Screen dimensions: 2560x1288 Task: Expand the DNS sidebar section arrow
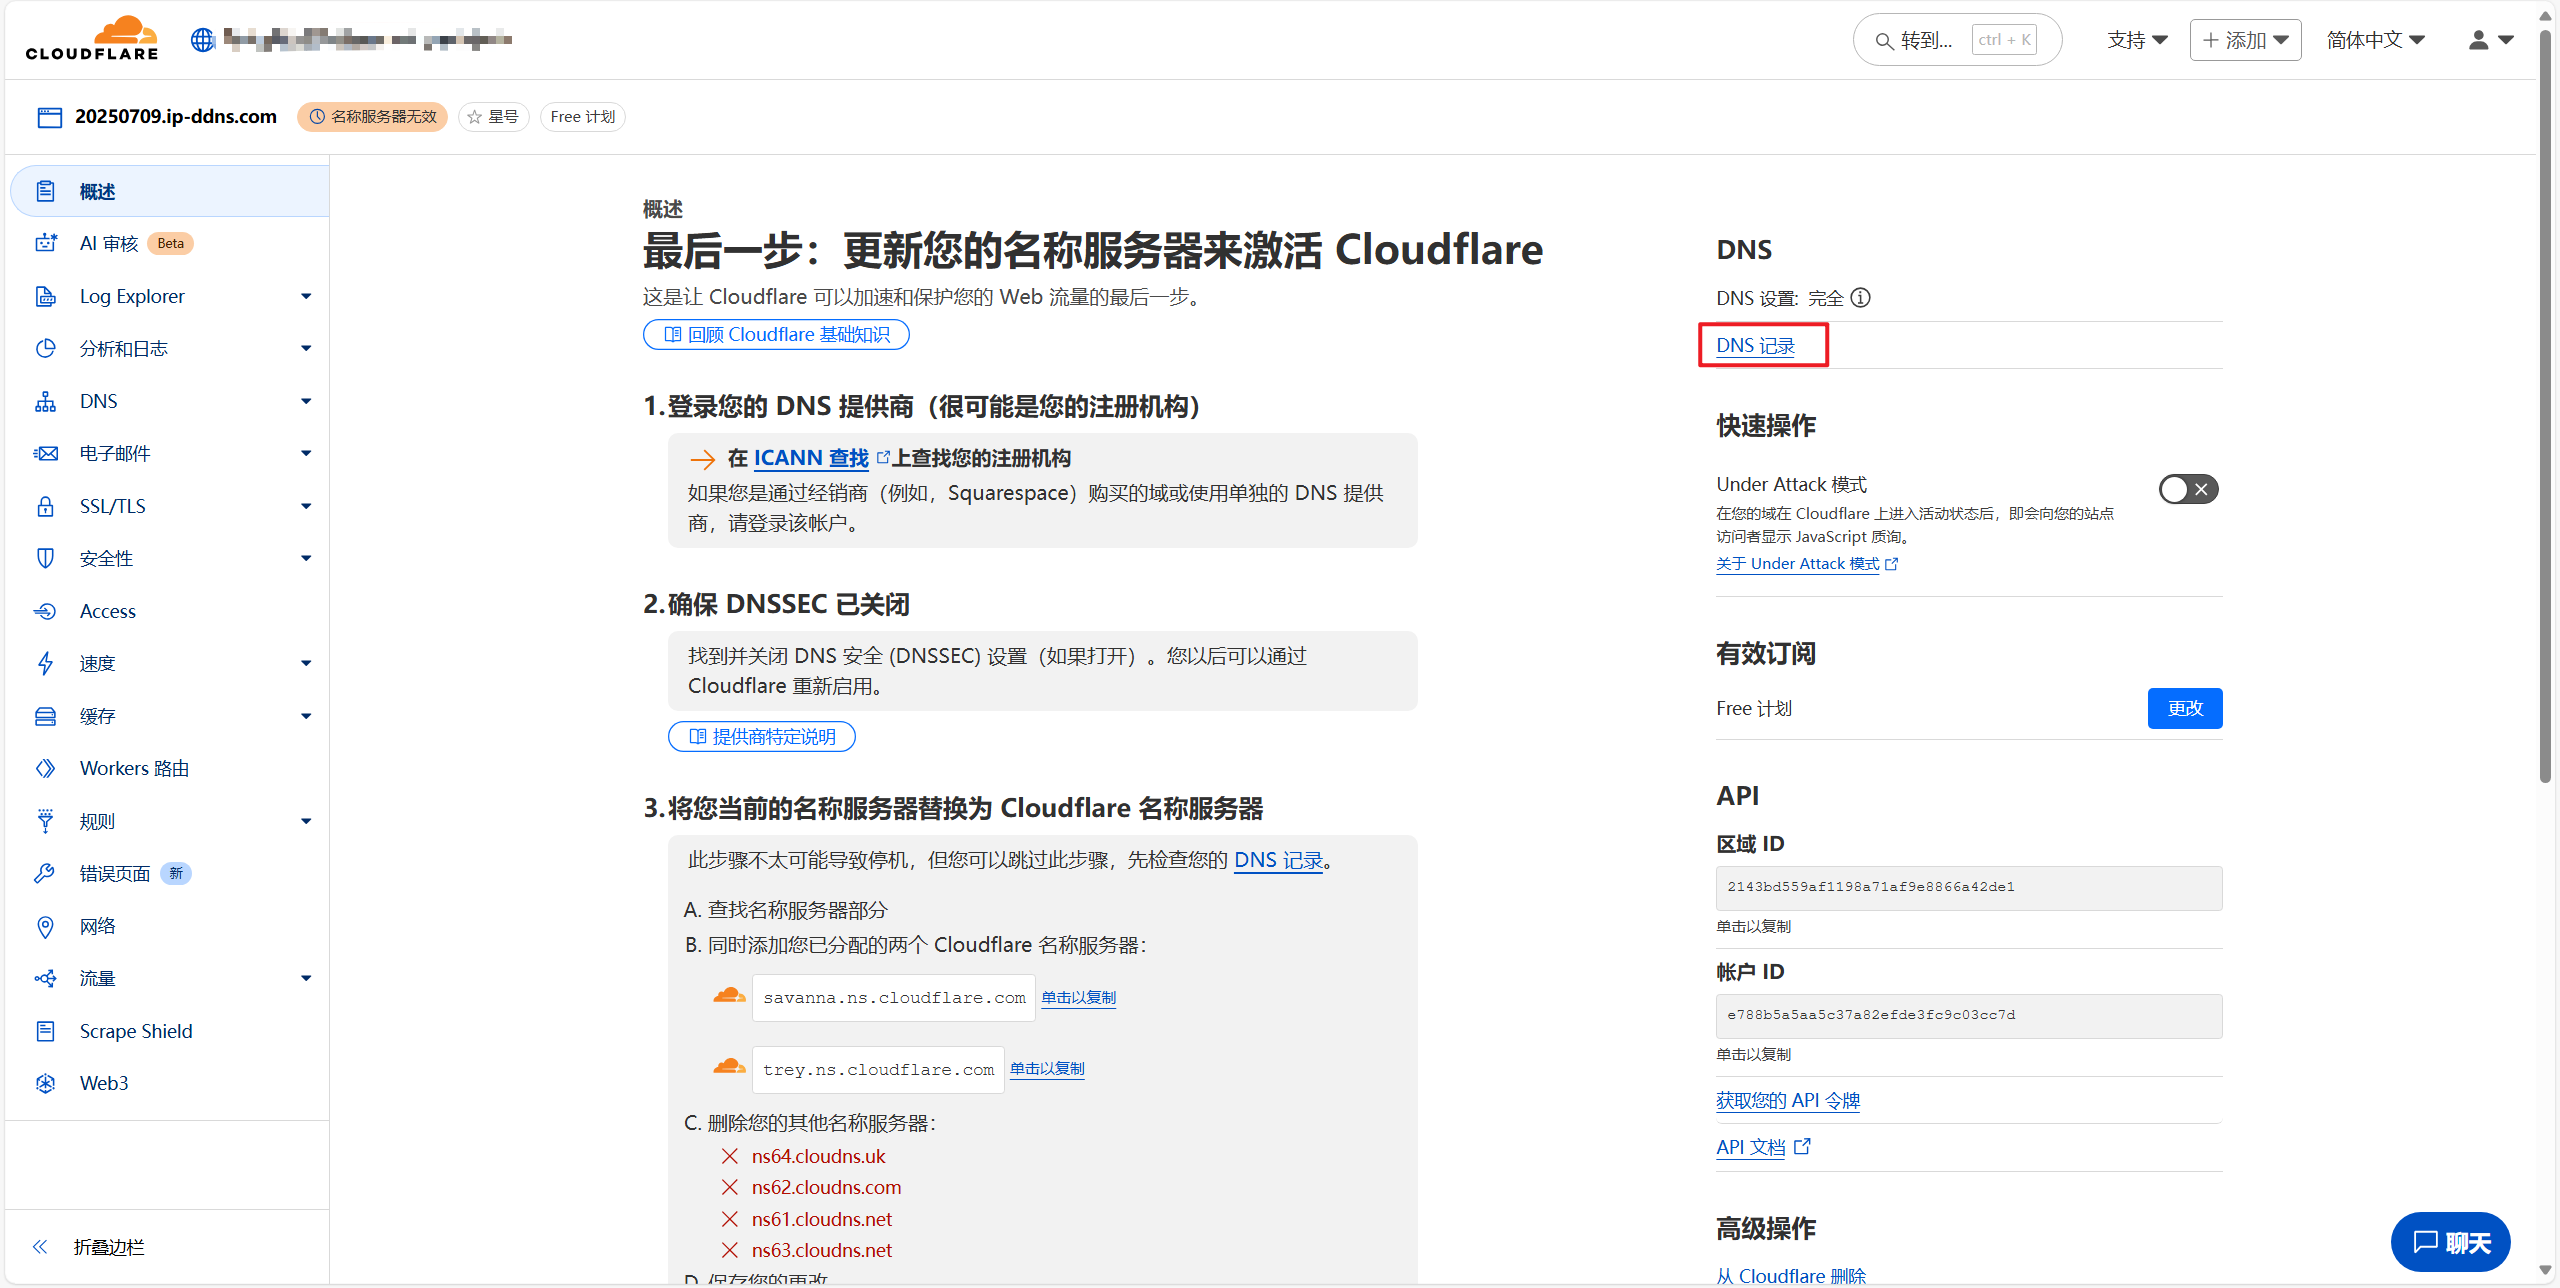pos(306,401)
